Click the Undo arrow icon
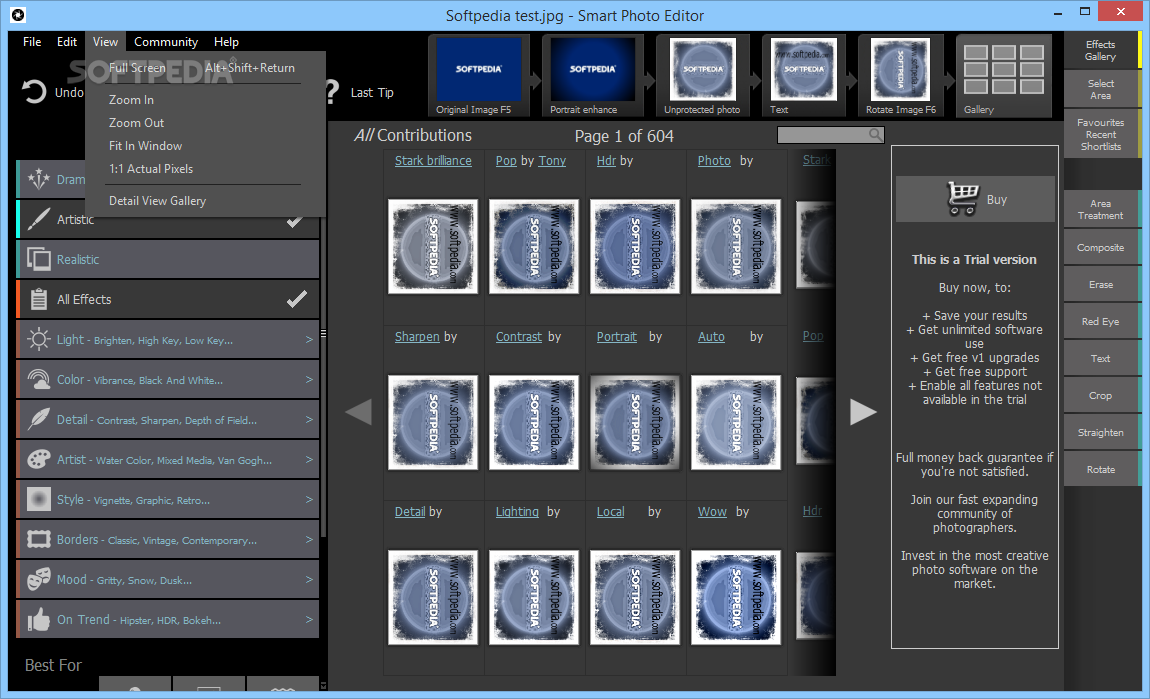 coord(34,92)
